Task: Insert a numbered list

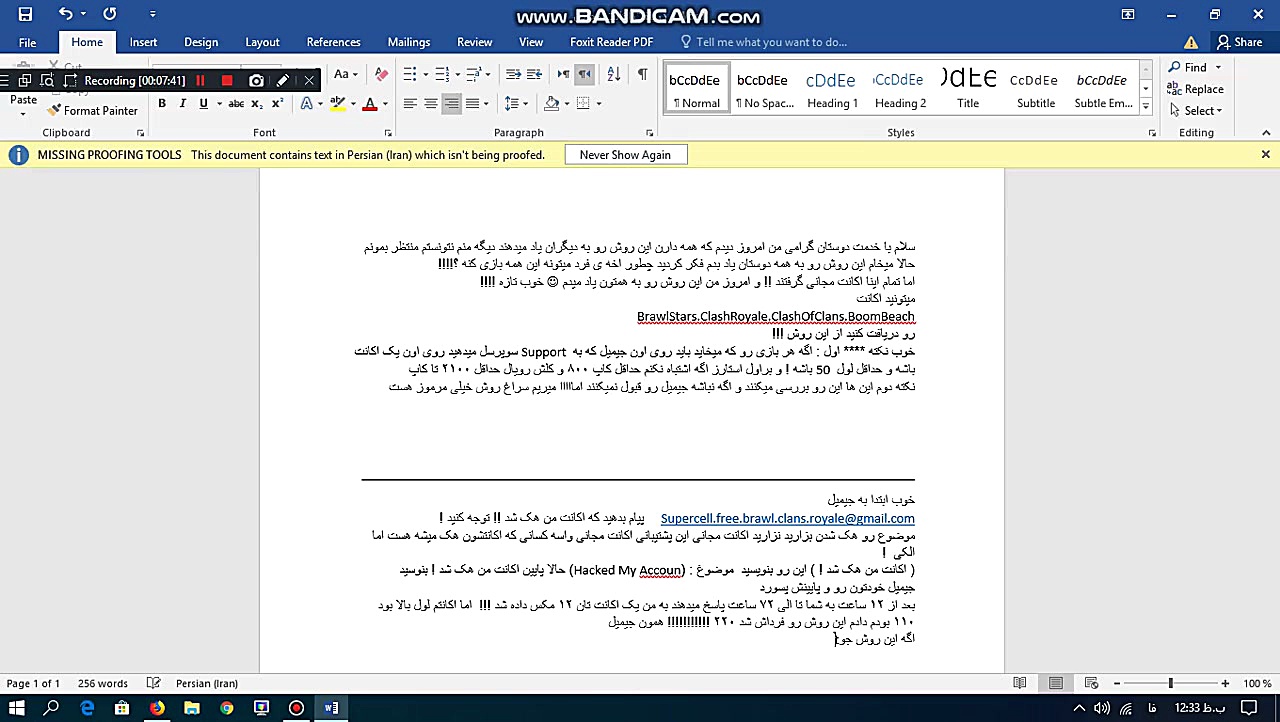Action: (441, 74)
